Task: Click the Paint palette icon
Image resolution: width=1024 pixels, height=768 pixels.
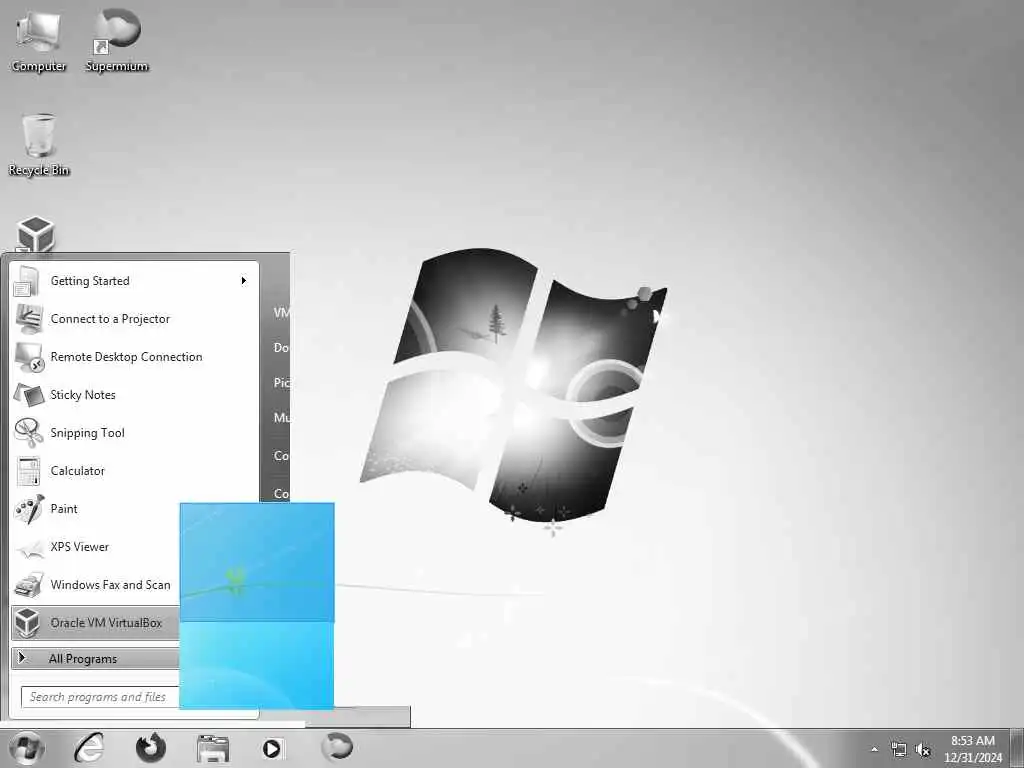Action: (x=29, y=509)
